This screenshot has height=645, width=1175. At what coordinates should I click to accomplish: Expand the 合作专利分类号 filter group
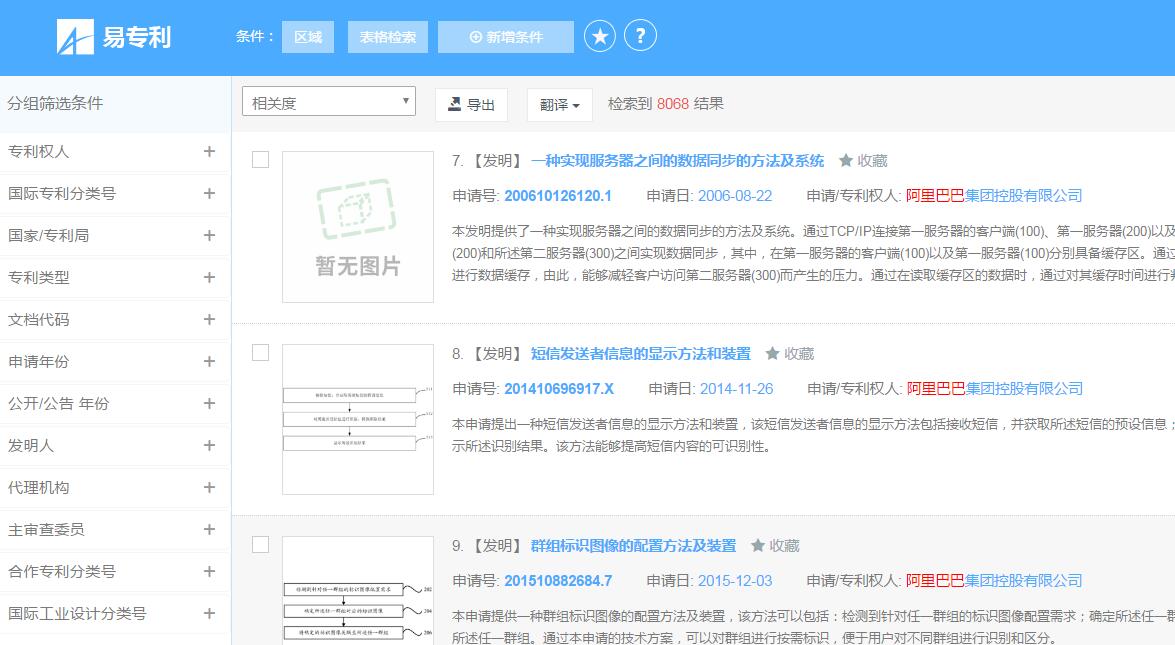point(209,571)
